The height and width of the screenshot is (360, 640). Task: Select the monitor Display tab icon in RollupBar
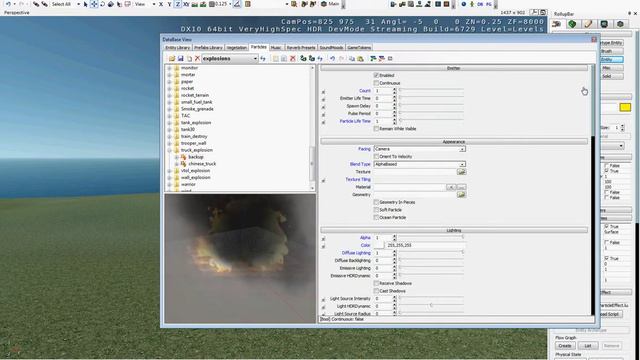click(604, 24)
